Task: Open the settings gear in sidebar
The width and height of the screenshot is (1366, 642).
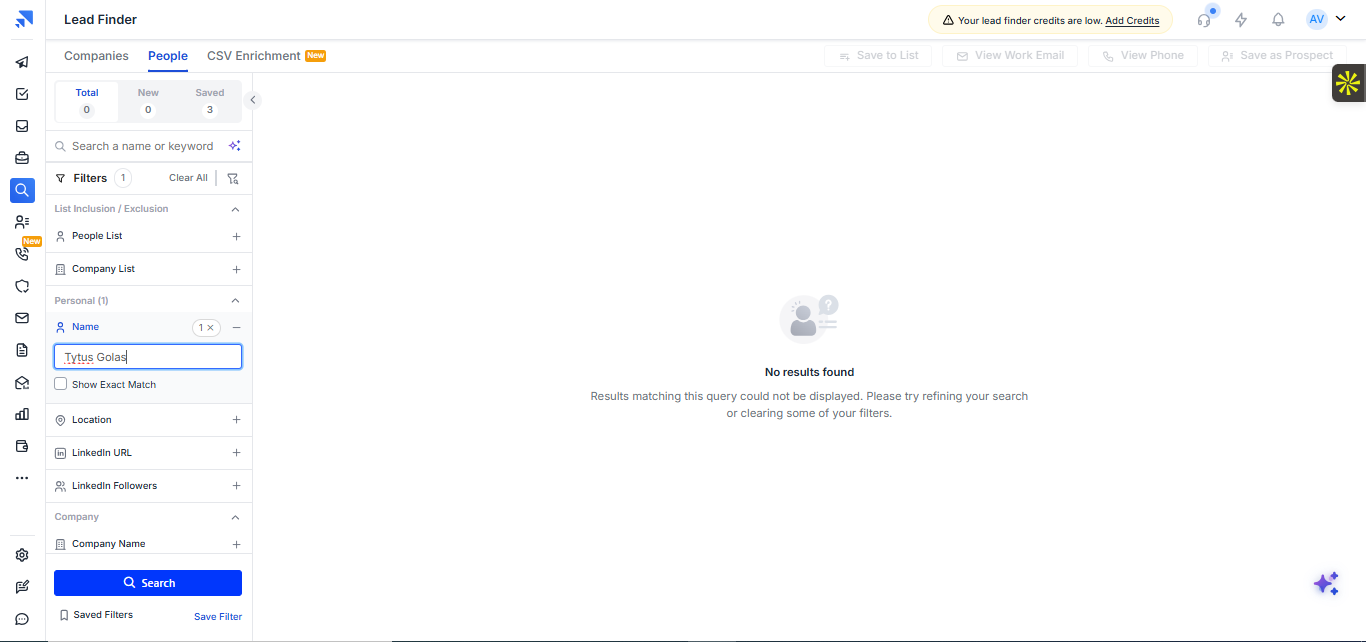Action: (x=22, y=555)
